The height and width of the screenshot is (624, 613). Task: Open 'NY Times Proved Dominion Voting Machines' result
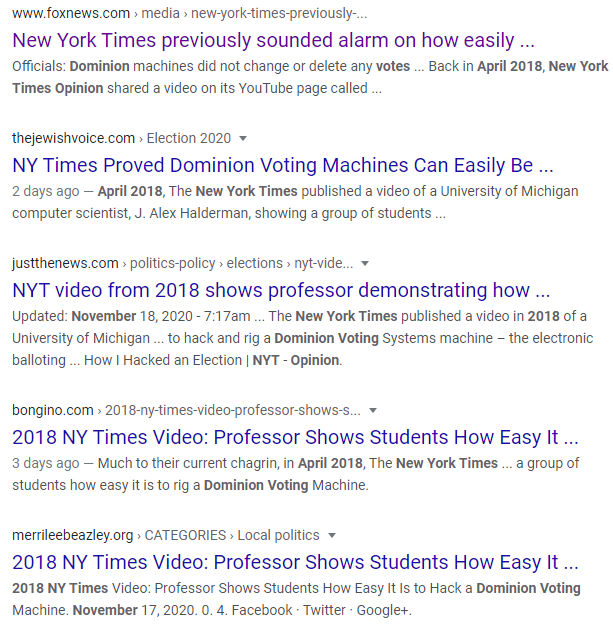coord(282,165)
